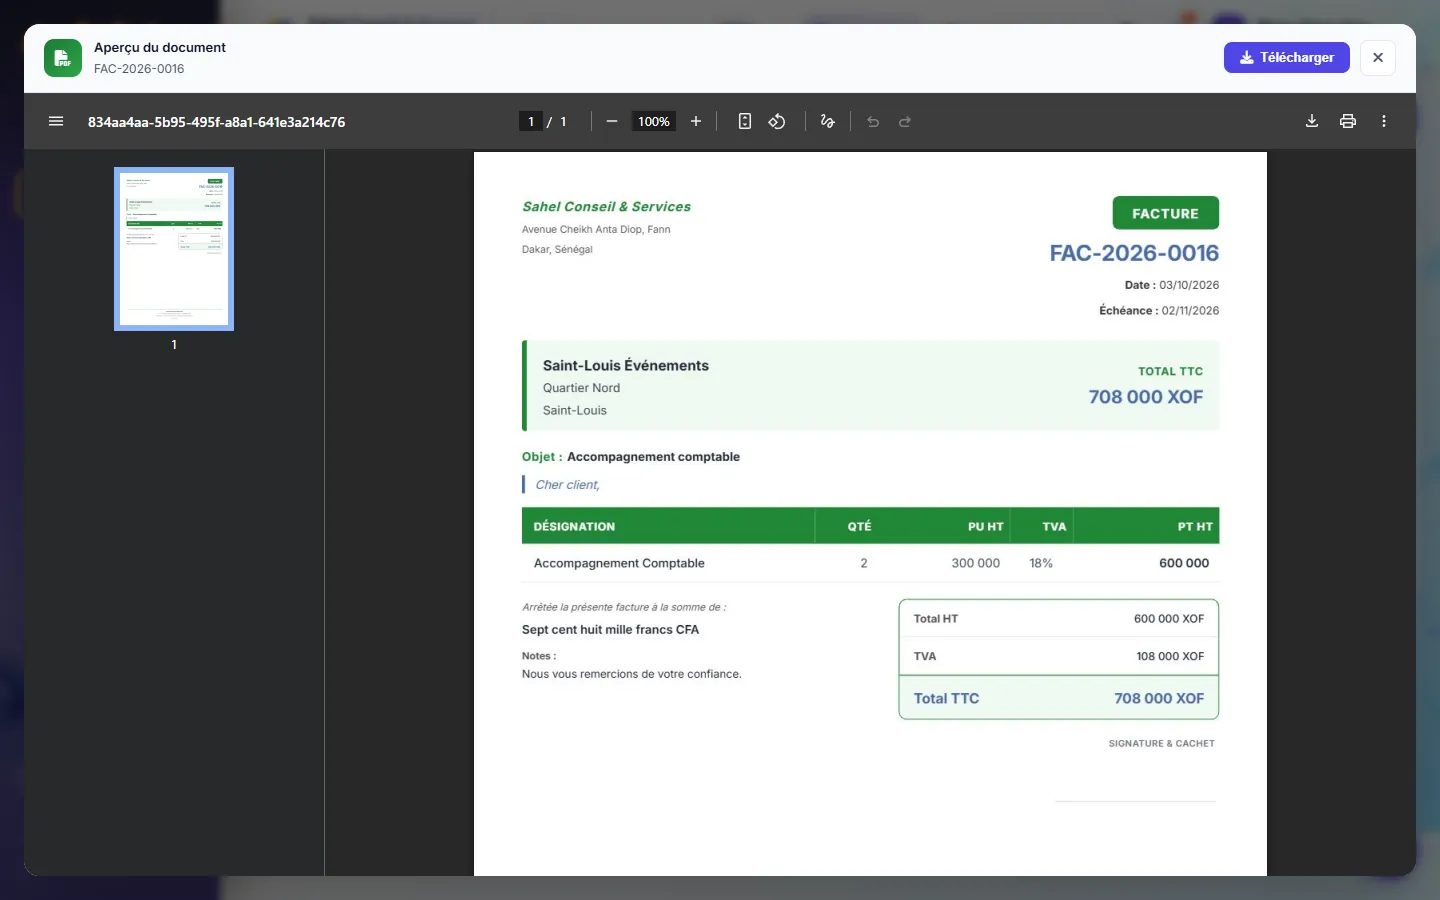The width and height of the screenshot is (1440, 900).
Task: Click the 'Aperçu du document' title
Action: [160, 47]
